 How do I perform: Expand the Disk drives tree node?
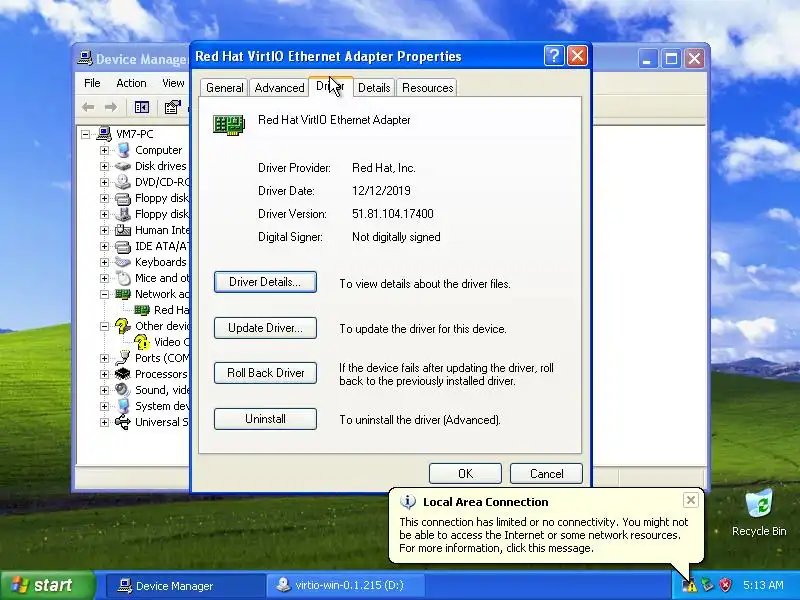[x=104, y=166]
